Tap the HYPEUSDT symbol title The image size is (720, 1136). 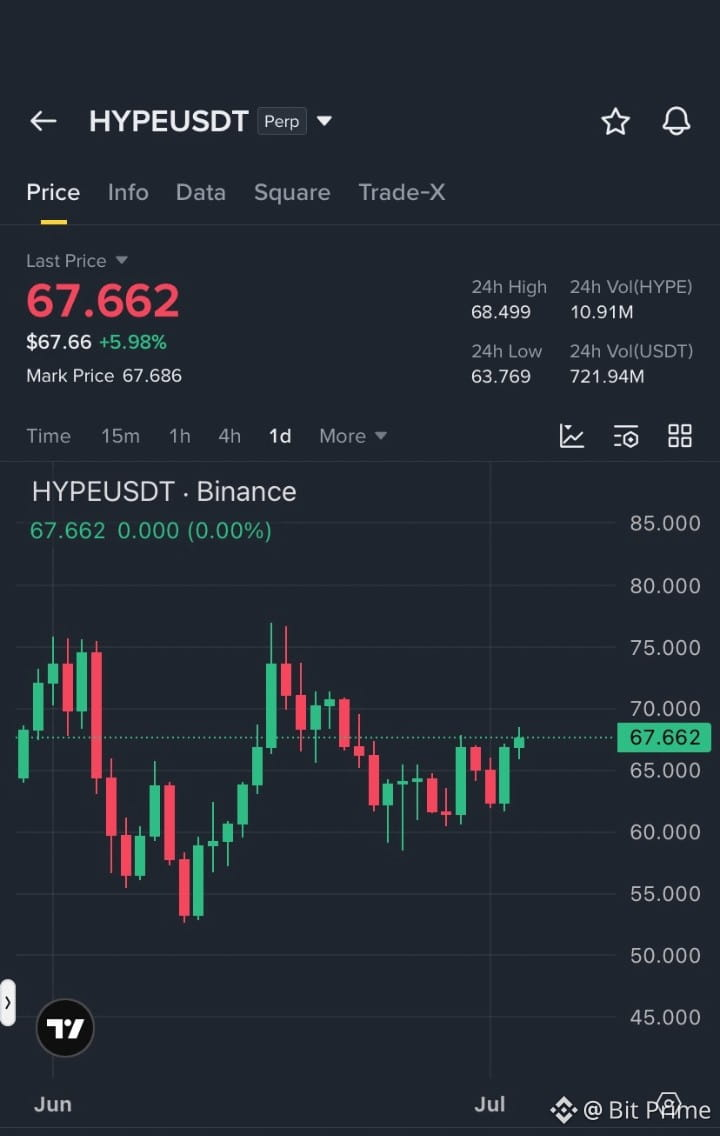[x=169, y=121]
